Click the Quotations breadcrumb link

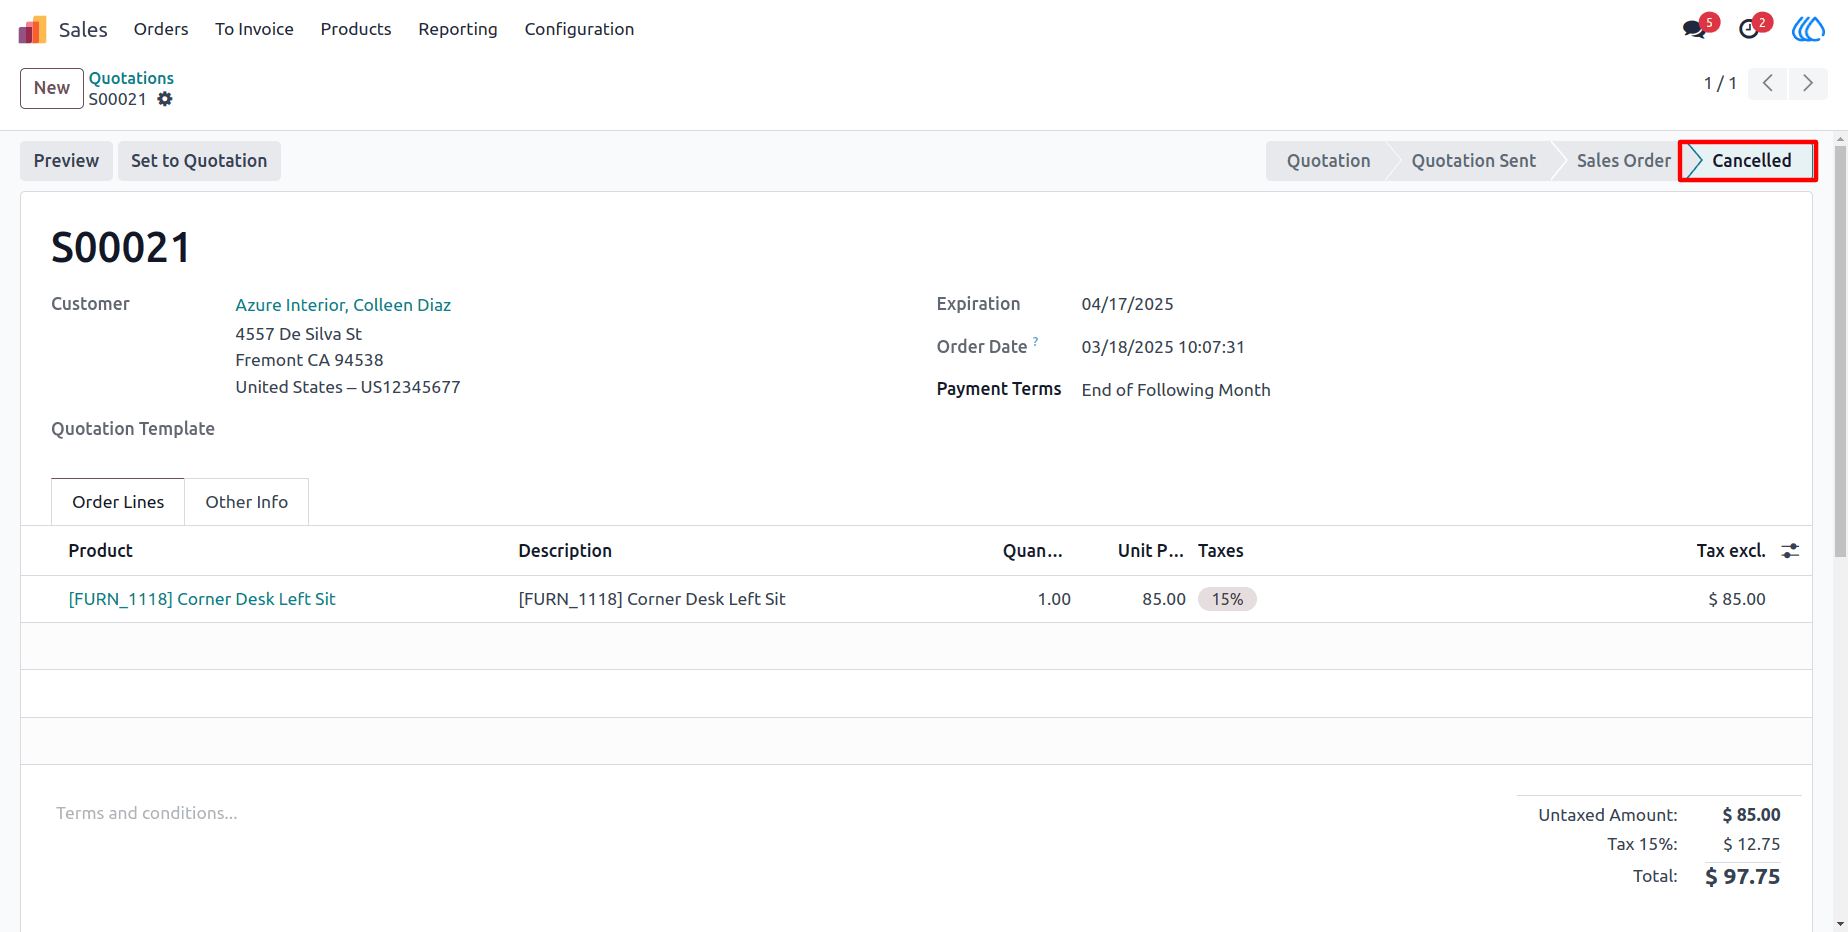[131, 78]
